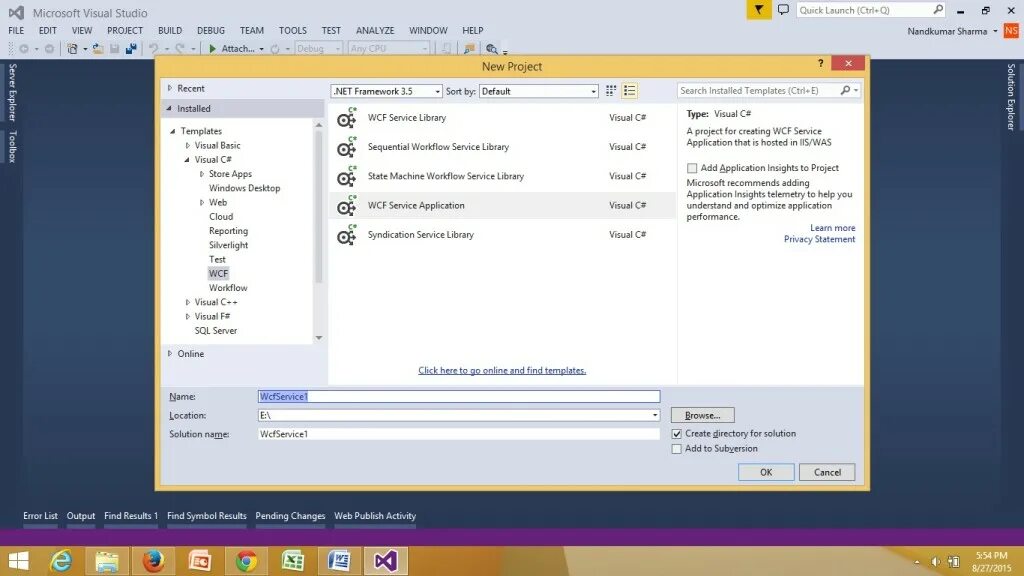
Task: Expand the Recent section
Action: (x=170, y=88)
